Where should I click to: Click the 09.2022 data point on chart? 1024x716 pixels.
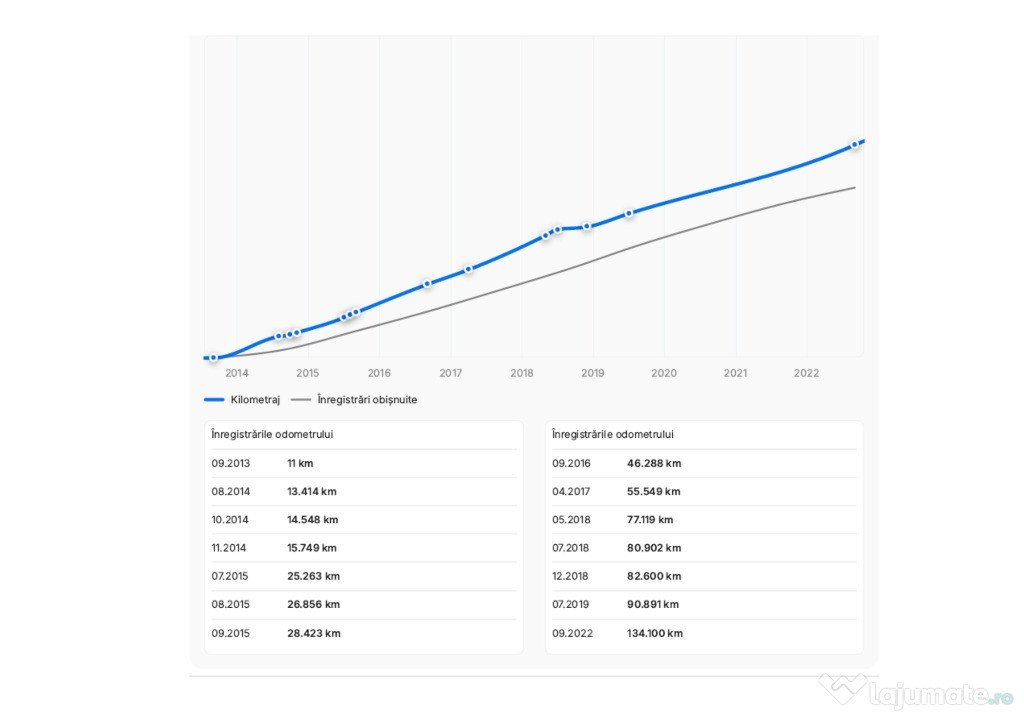[855, 144]
